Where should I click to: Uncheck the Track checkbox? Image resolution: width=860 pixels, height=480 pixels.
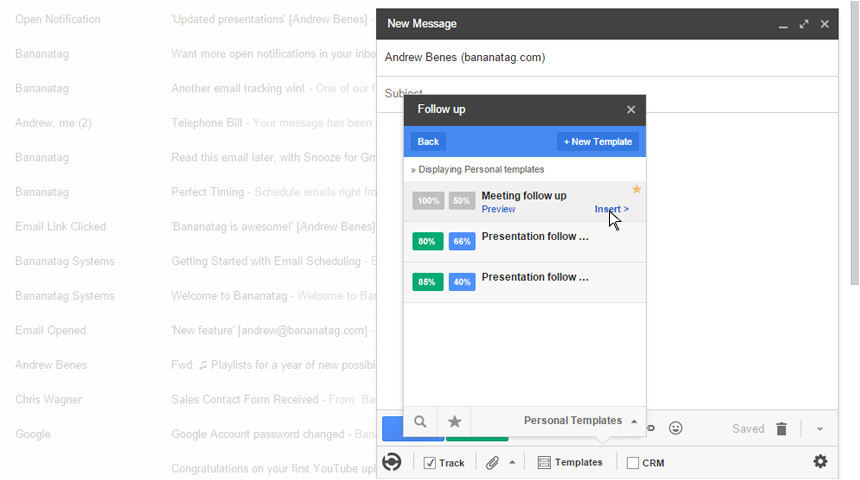tap(430, 463)
